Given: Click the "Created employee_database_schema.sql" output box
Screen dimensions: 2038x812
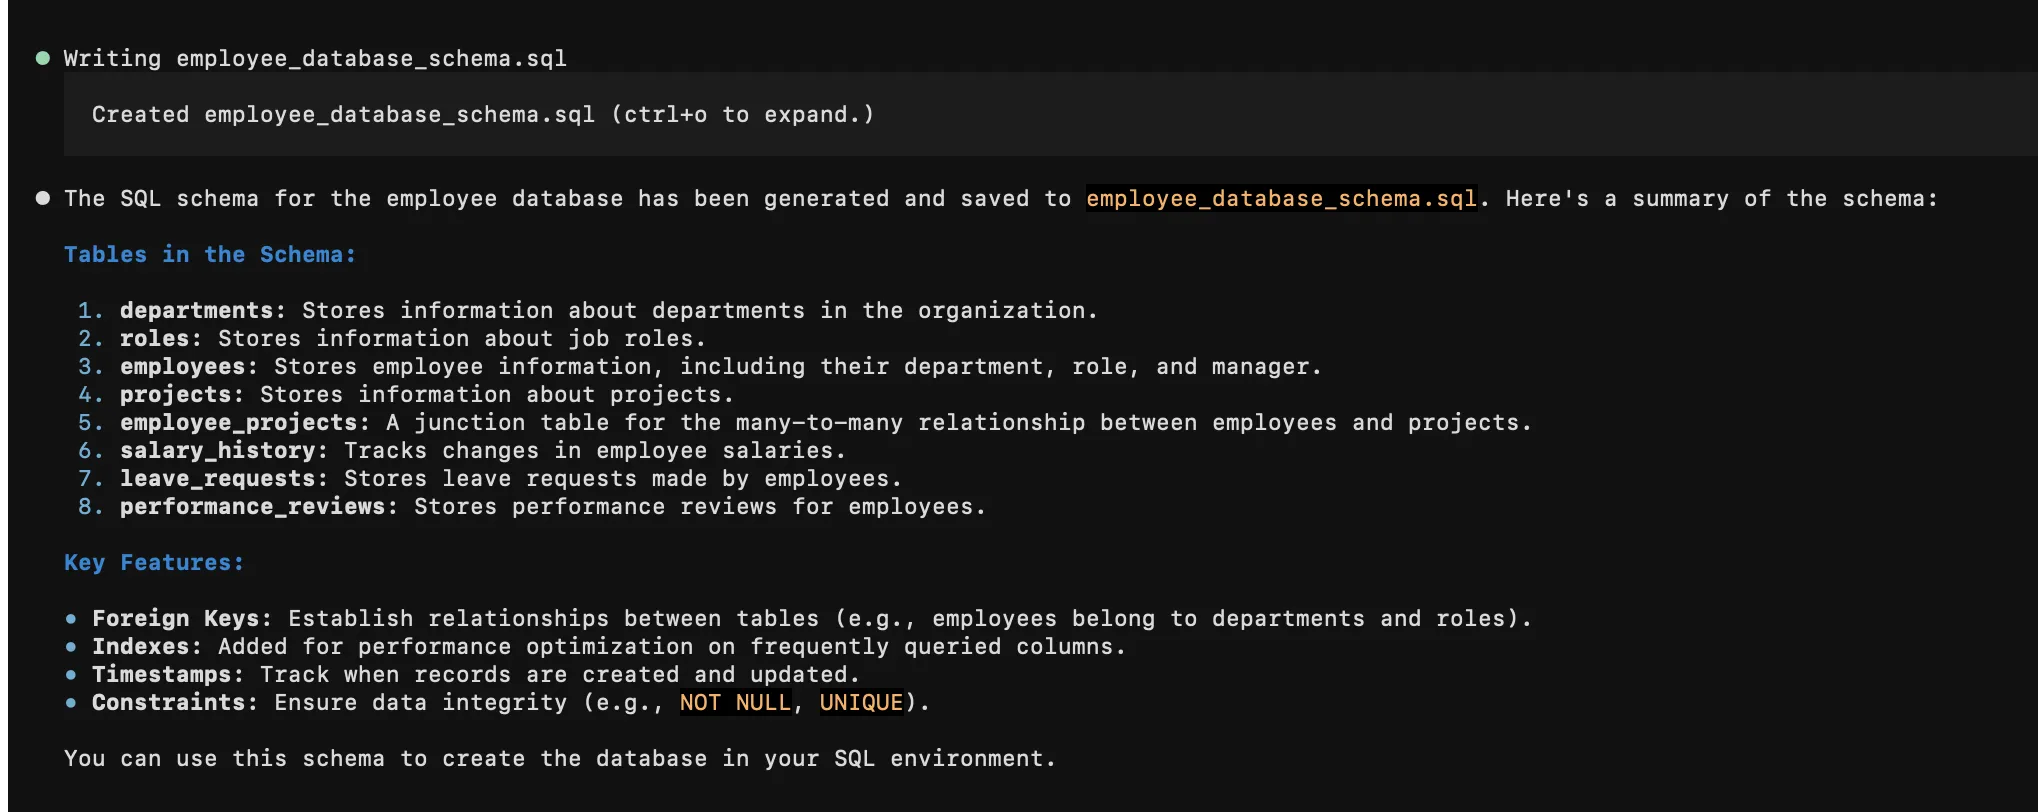Looking at the screenshot, I should [1050, 114].
